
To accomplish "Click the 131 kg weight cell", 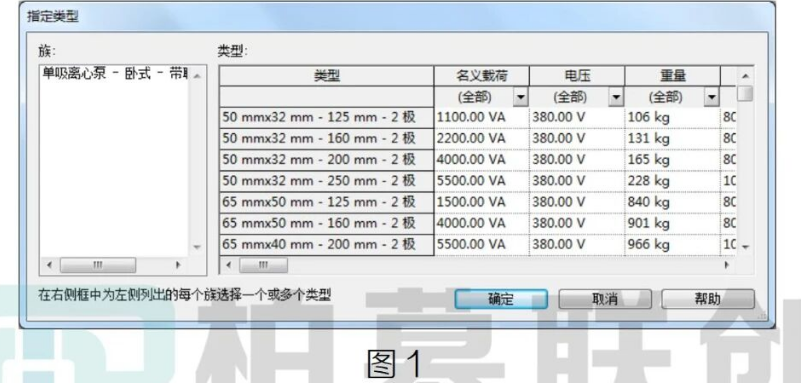I will coord(673,139).
